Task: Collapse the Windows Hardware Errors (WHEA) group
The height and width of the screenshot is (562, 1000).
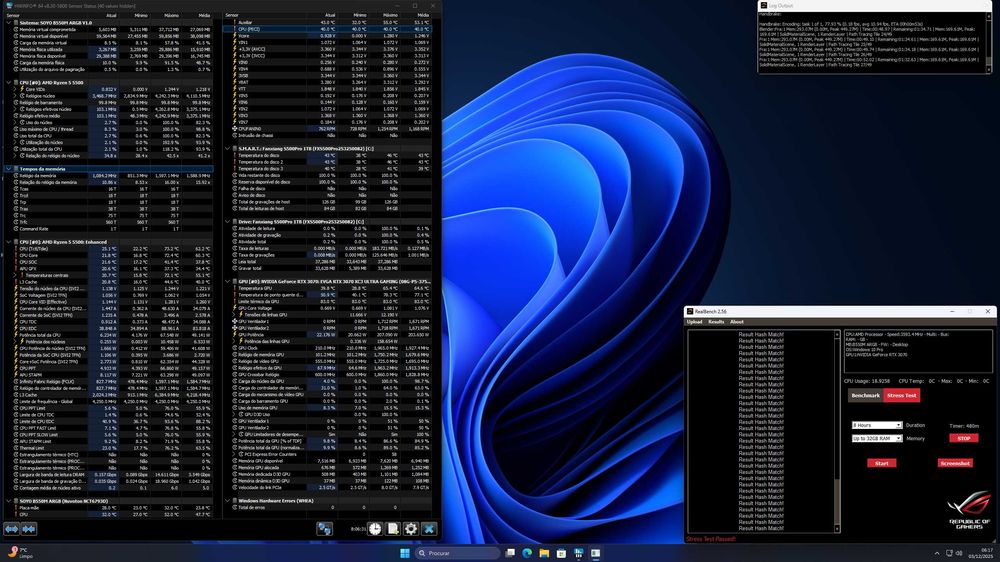Action: [x=228, y=501]
